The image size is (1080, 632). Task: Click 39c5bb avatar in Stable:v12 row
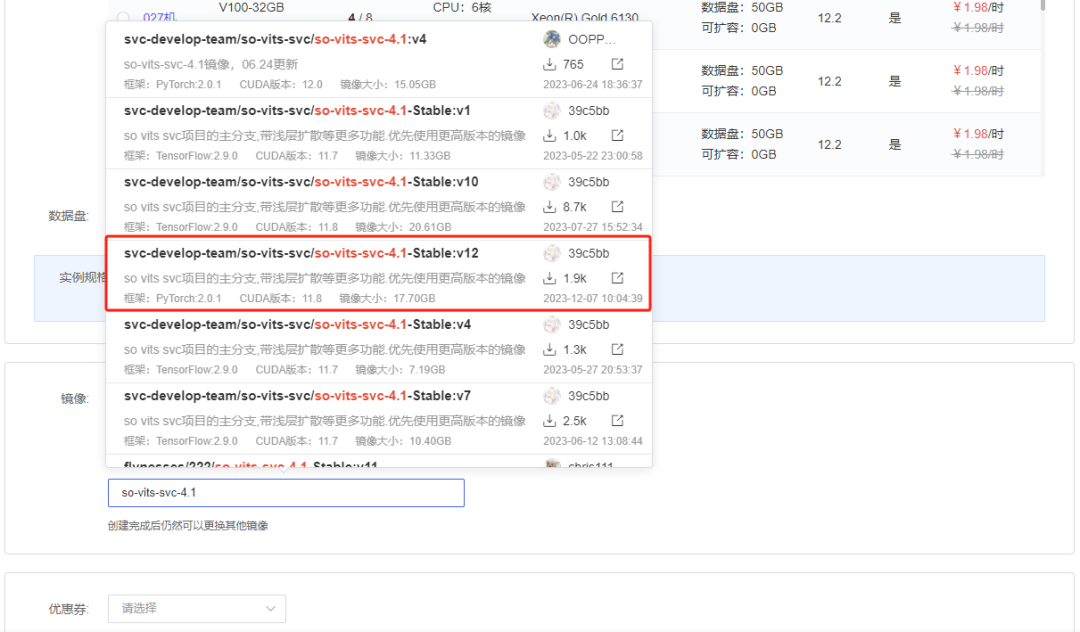click(x=552, y=253)
